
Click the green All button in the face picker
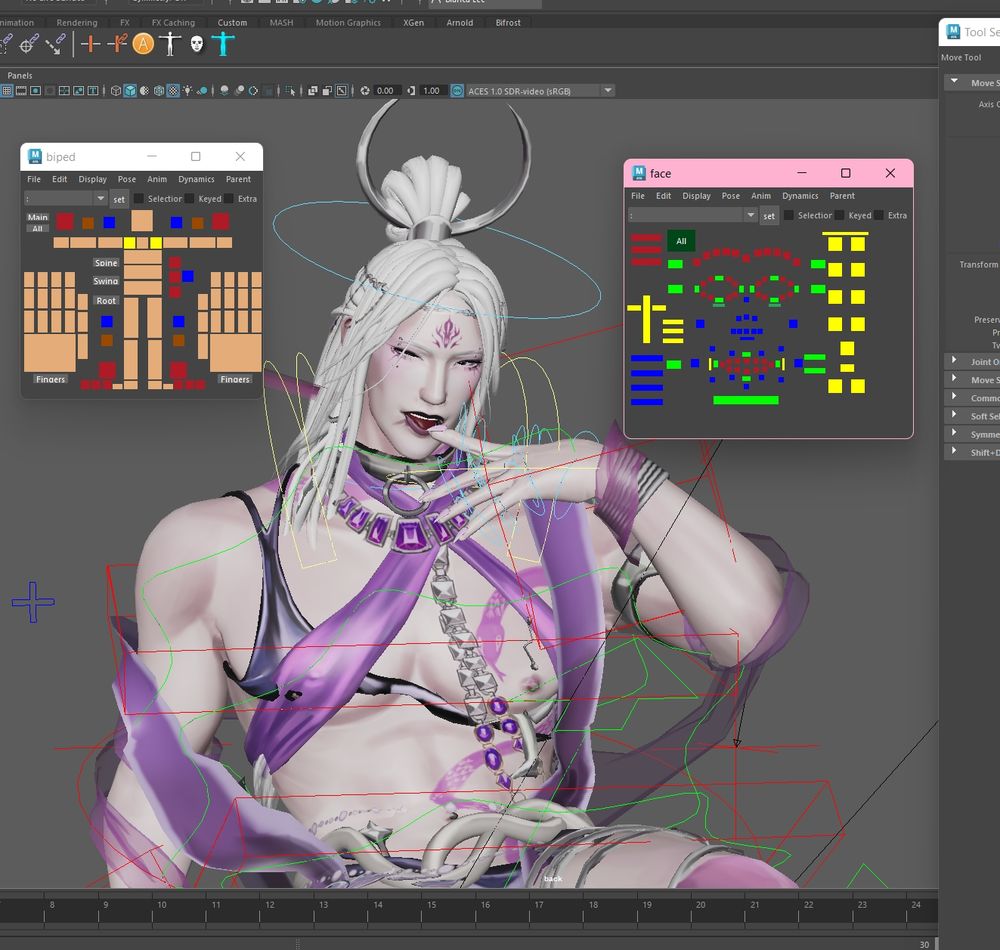coord(681,241)
